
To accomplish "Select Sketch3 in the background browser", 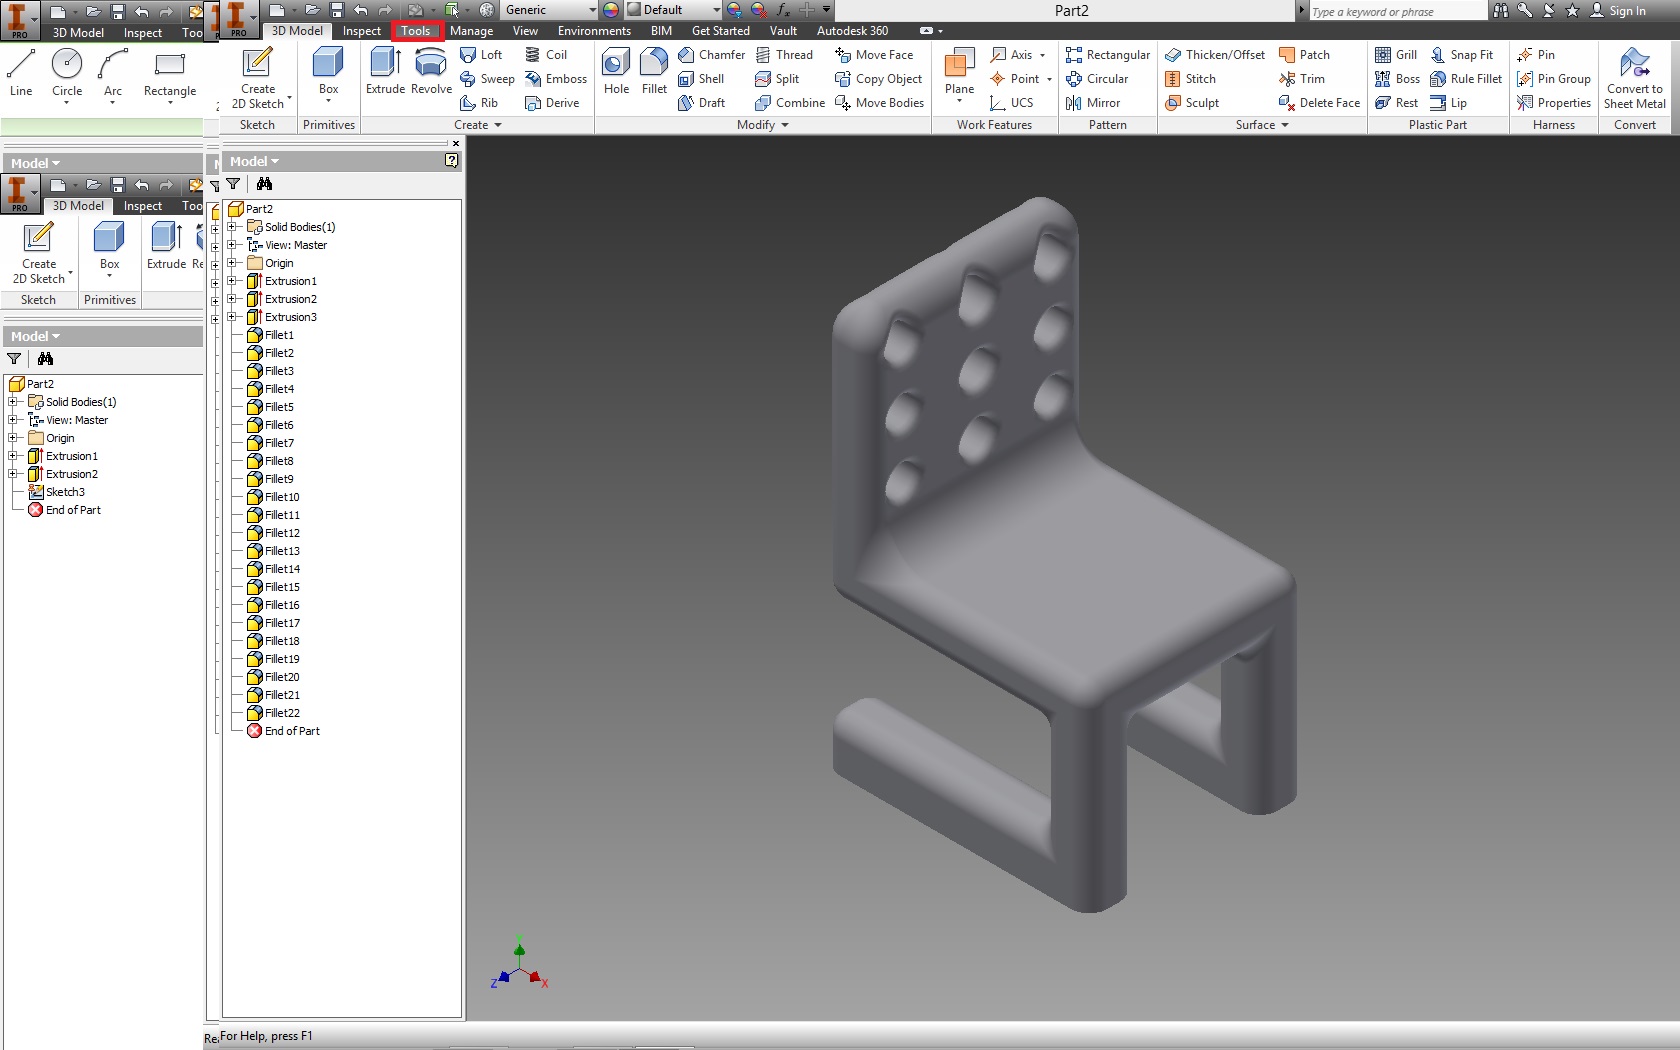I will pyautogui.click(x=57, y=492).
